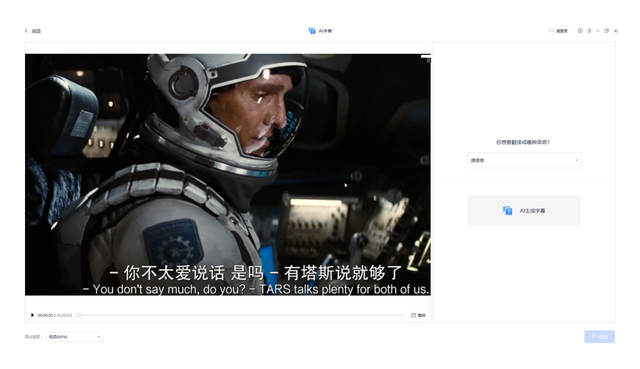The width and height of the screenshot is (640, 369).
Task: Close the AI字幕 window
Action: point(616,31)
